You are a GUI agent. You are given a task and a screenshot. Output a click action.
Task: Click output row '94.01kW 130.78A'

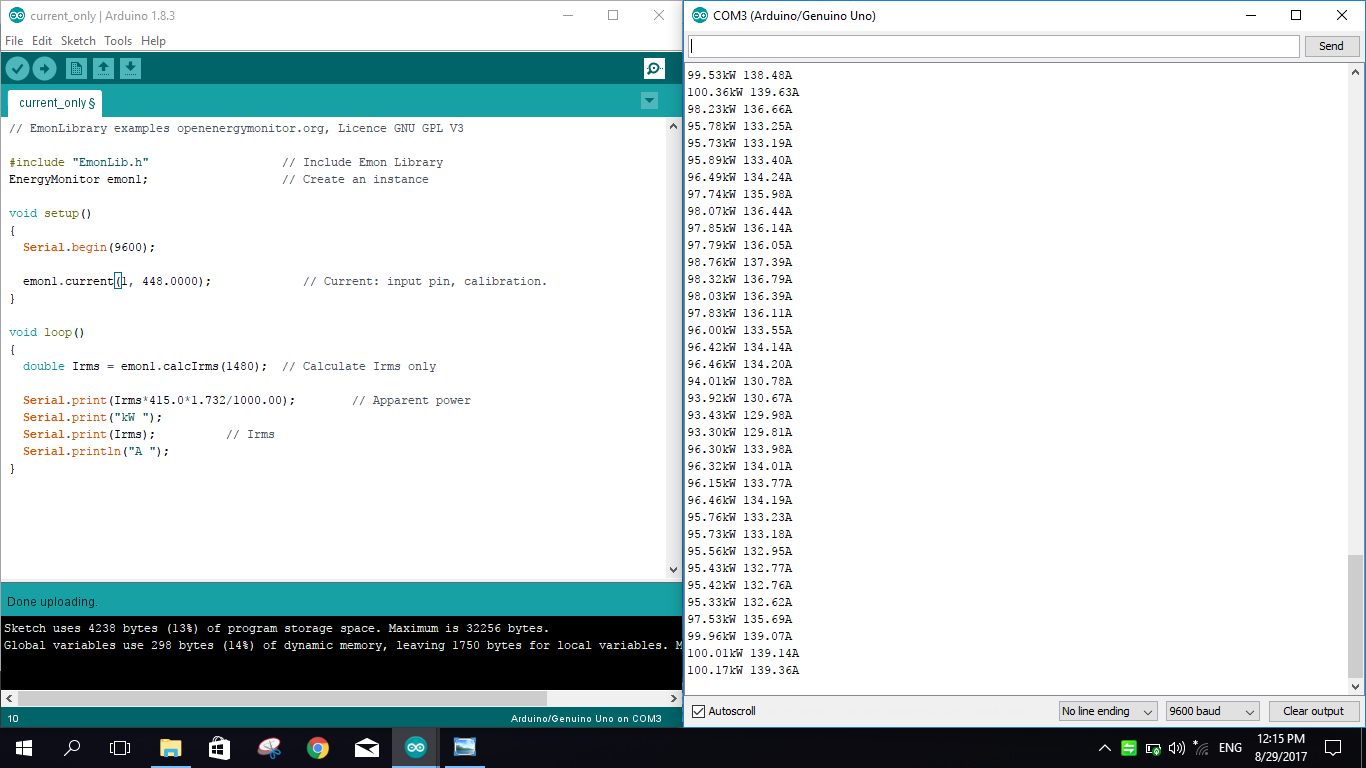[x=740, y=381]
